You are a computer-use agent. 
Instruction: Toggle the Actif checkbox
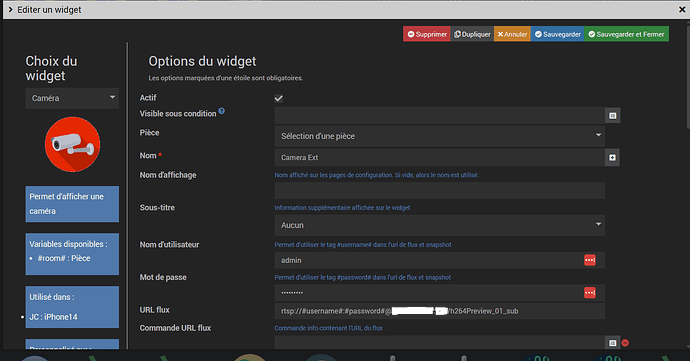pyautogui.click(x=279, y=99)
